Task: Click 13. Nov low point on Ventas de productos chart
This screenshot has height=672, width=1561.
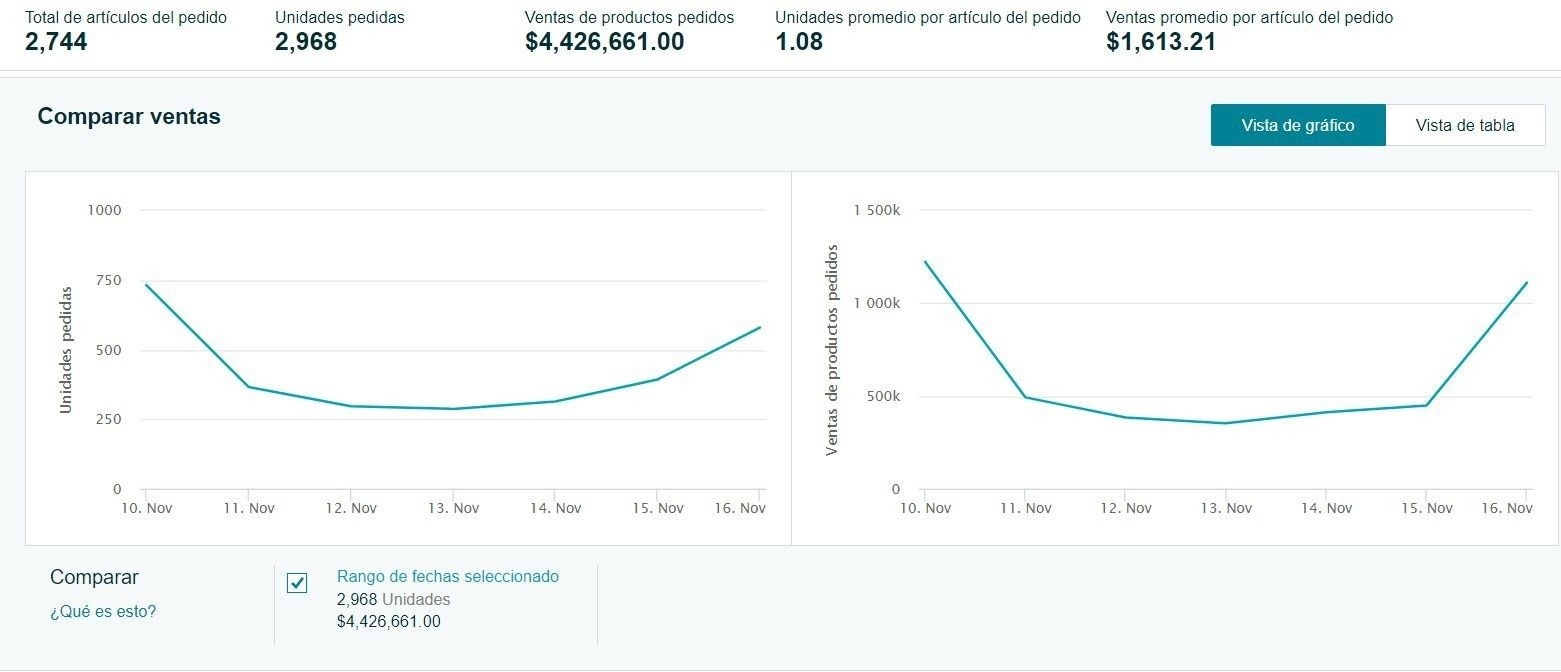Action: point(1226,423)
